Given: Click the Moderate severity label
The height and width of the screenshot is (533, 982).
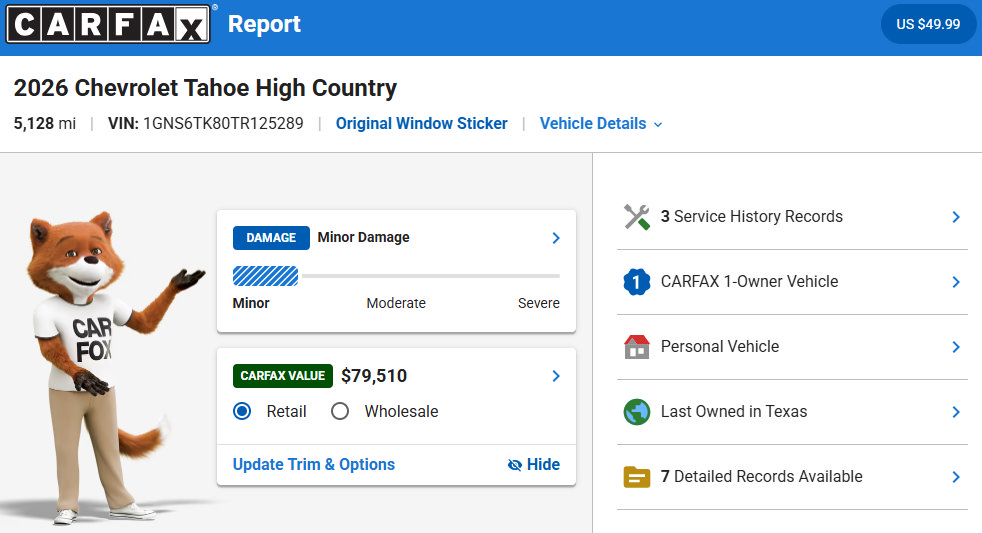Looking at the screenshot, I should point(396,303).
